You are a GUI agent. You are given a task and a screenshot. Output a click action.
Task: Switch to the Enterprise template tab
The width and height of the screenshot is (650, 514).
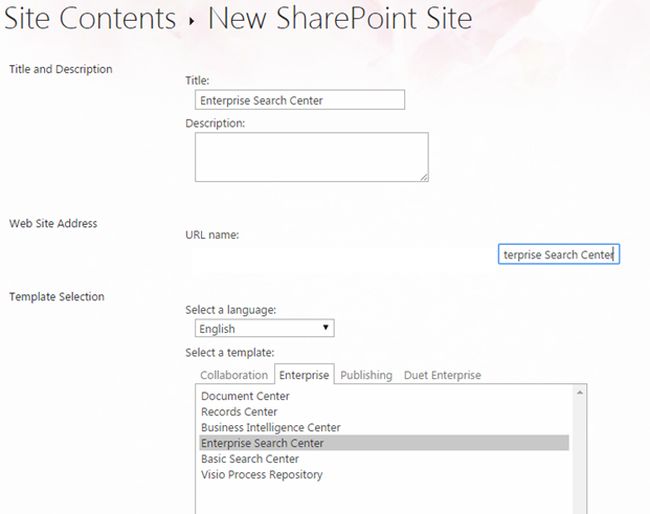click(304, 375)
